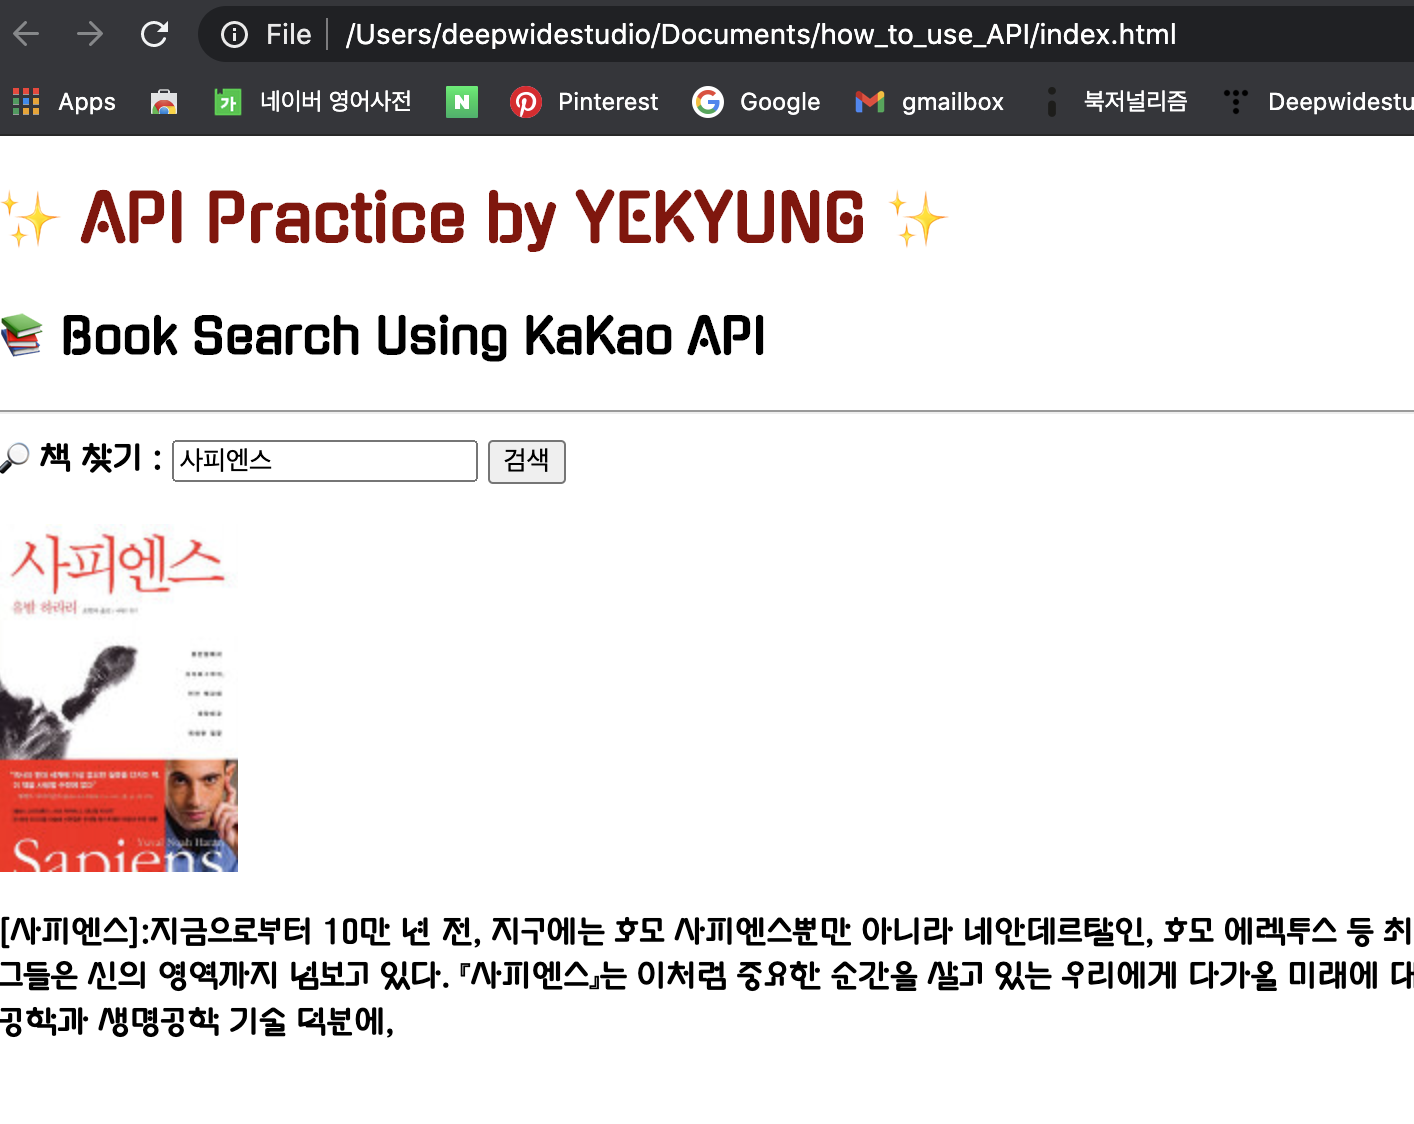
Task: Reload the page with refresh icon
Action: [x=154, y=34]
